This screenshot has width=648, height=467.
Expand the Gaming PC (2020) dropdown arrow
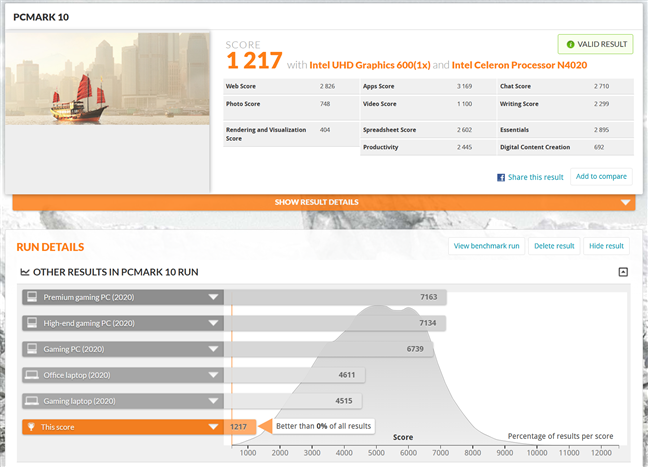click(213, 349)
